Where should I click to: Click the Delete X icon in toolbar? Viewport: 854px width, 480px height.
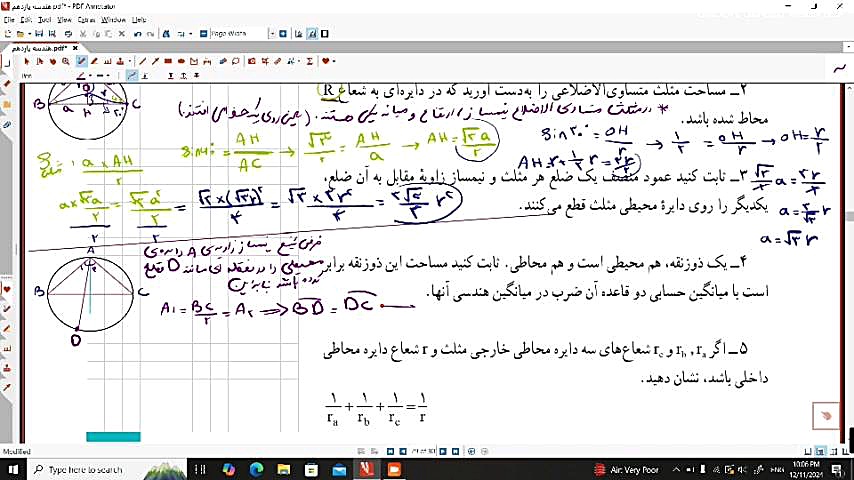coord(121,34)
